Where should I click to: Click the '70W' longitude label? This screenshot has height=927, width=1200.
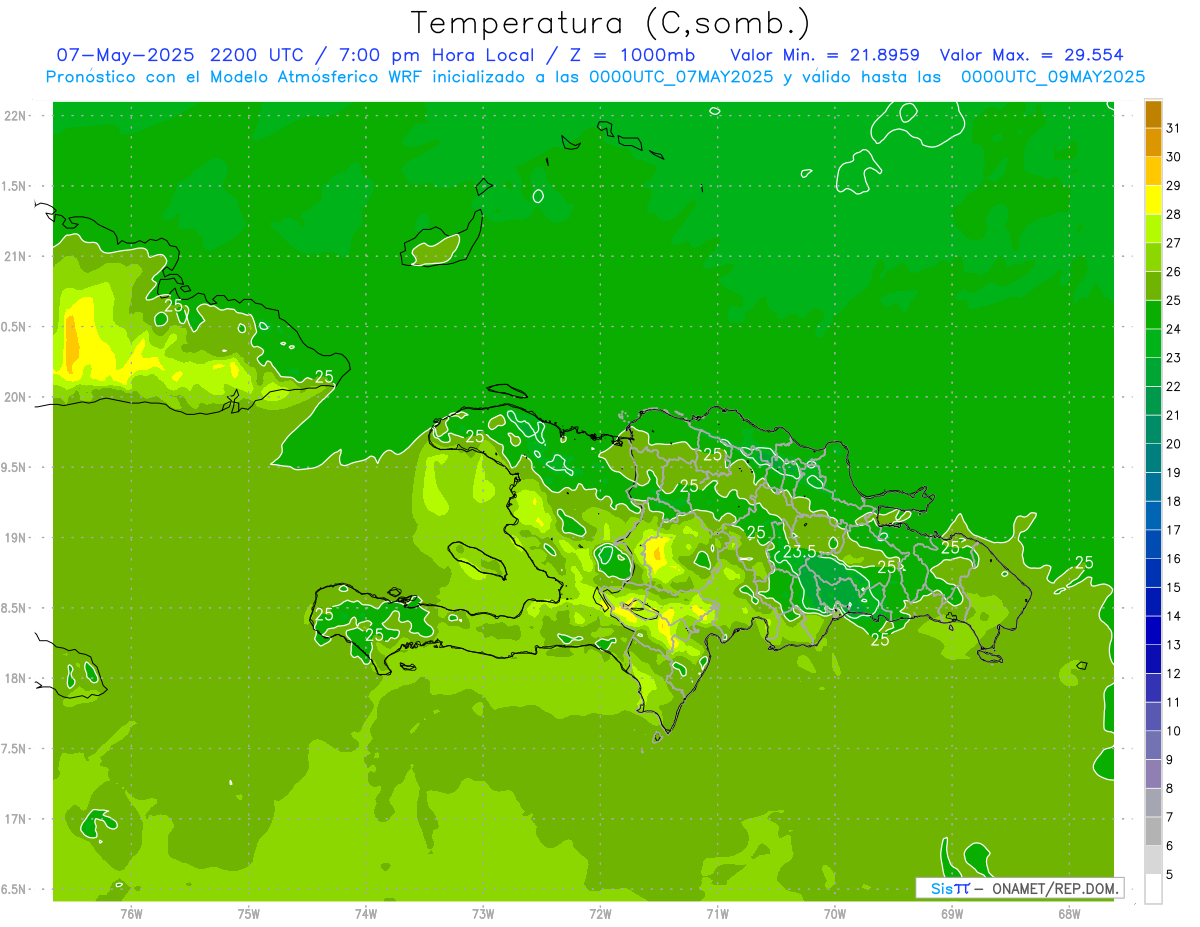click(x=834, y=913)
